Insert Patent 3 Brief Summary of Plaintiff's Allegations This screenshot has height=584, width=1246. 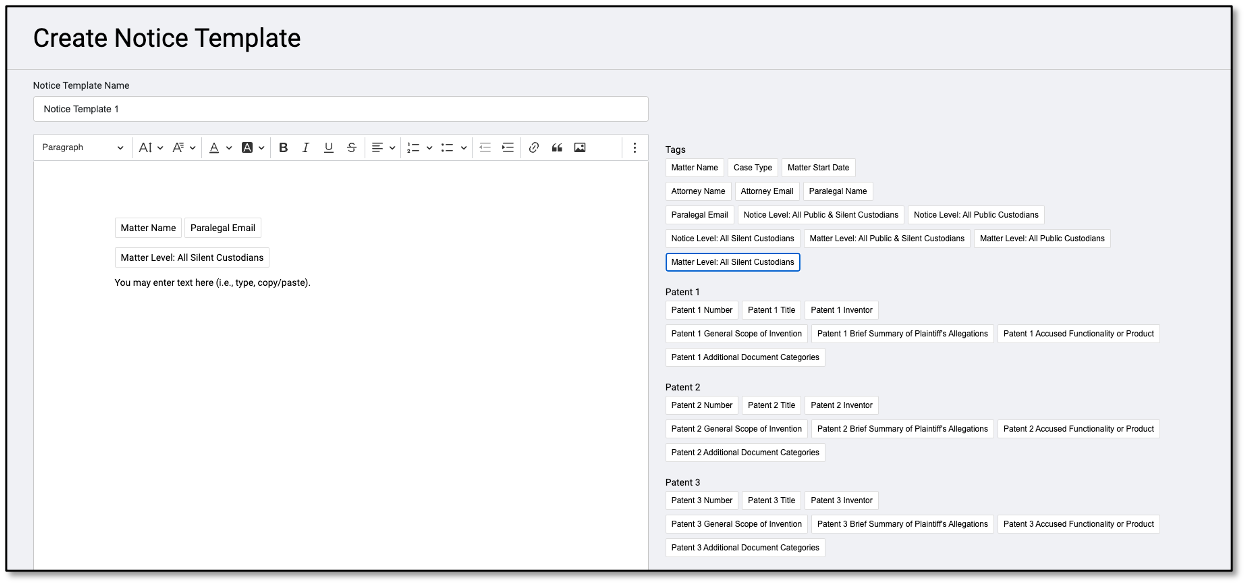point(903,524)
